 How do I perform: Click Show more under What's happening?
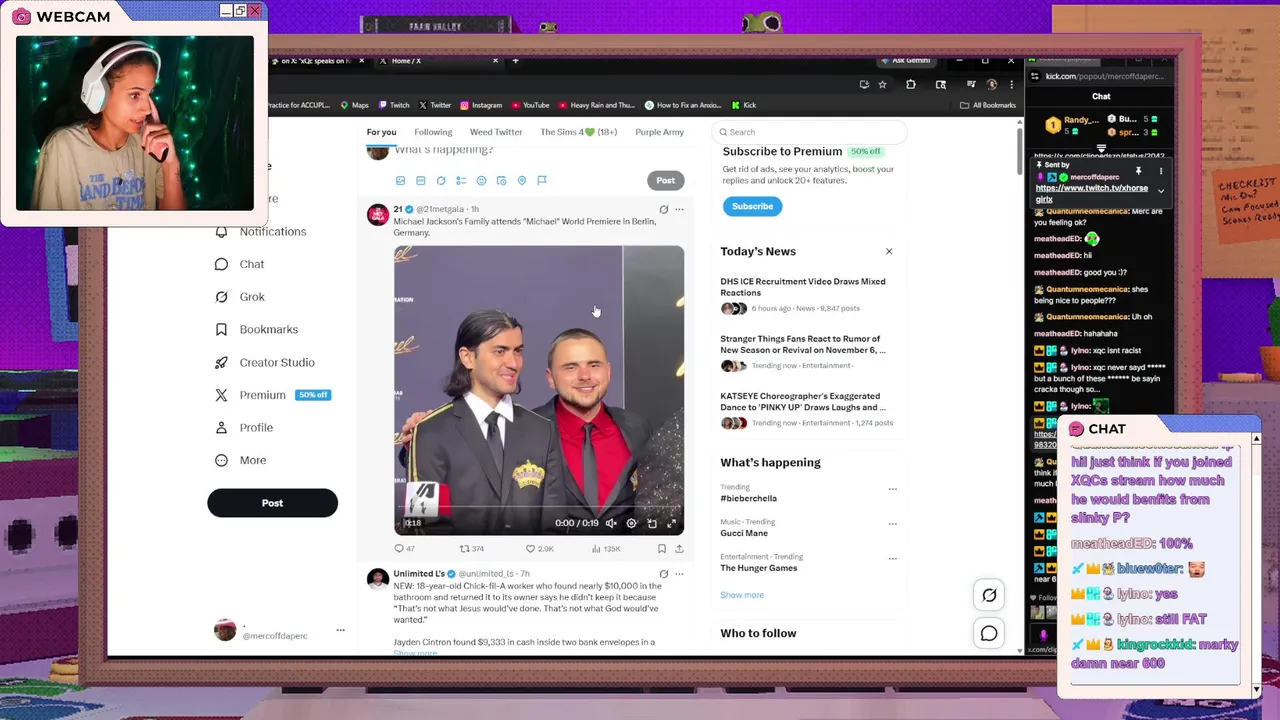tap(742, 595)
